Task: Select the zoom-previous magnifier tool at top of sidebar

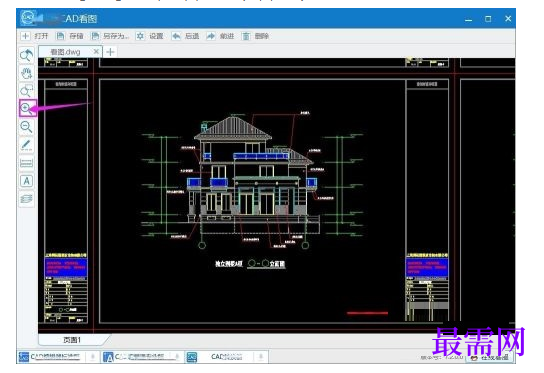Action: pyautogui.click(x=26, y=55)
